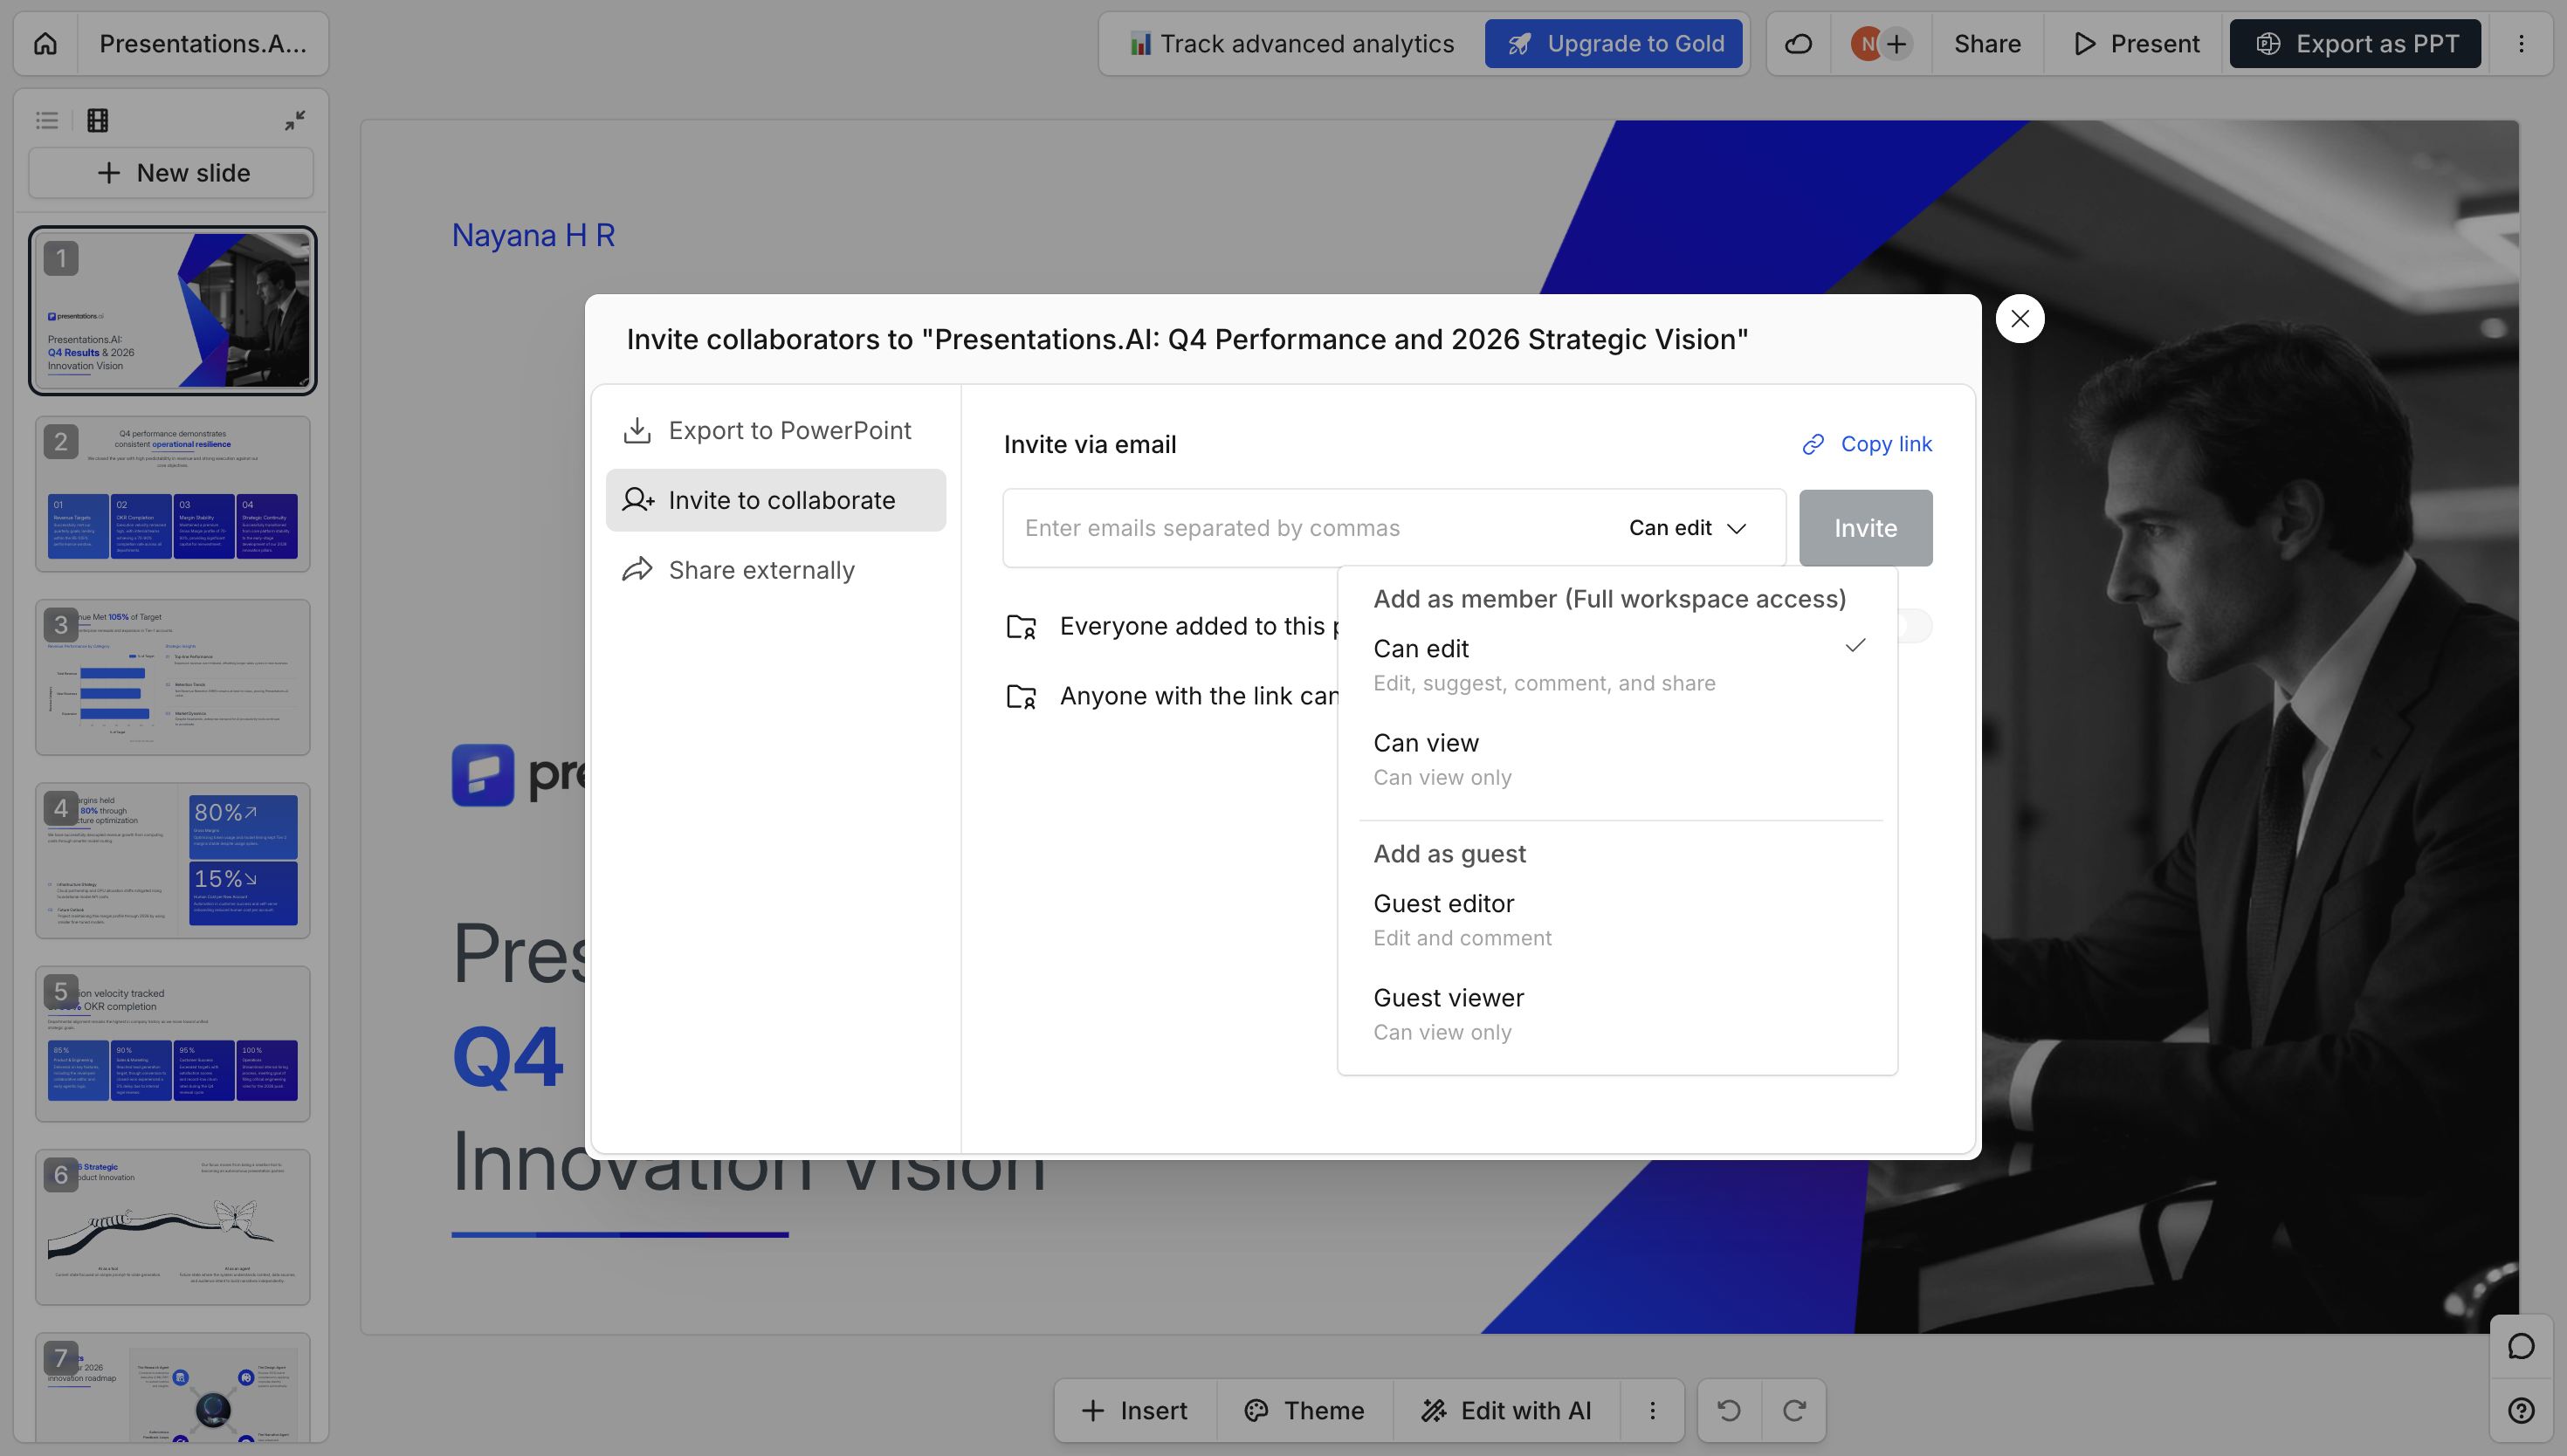Click the undo icon
The image size is (2567, 1456).
[x=1729, y=1410]
